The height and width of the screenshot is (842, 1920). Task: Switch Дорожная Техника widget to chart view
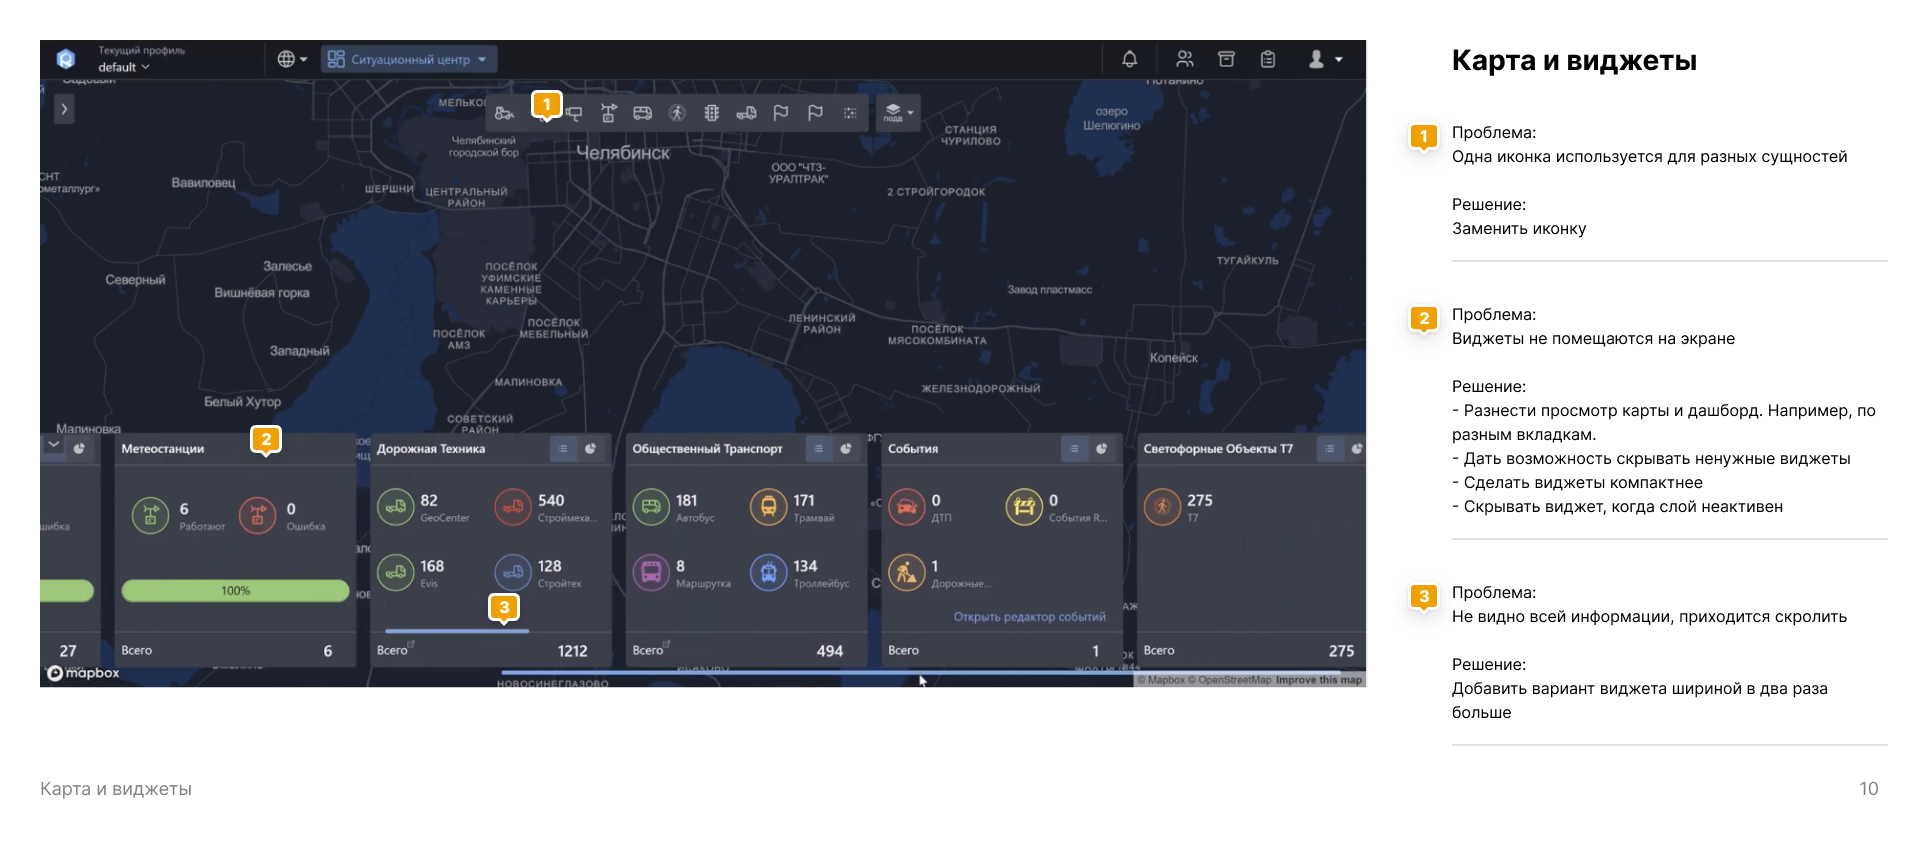[x=591, y=449]
